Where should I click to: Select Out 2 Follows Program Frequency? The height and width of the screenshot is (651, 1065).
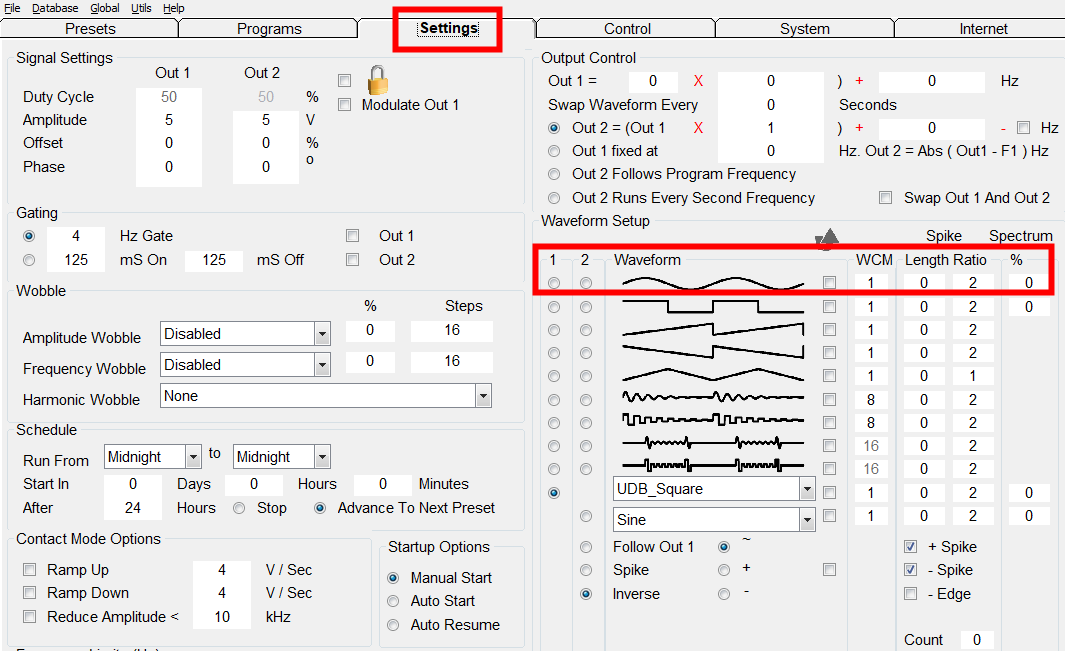click(x=554, y=174)
